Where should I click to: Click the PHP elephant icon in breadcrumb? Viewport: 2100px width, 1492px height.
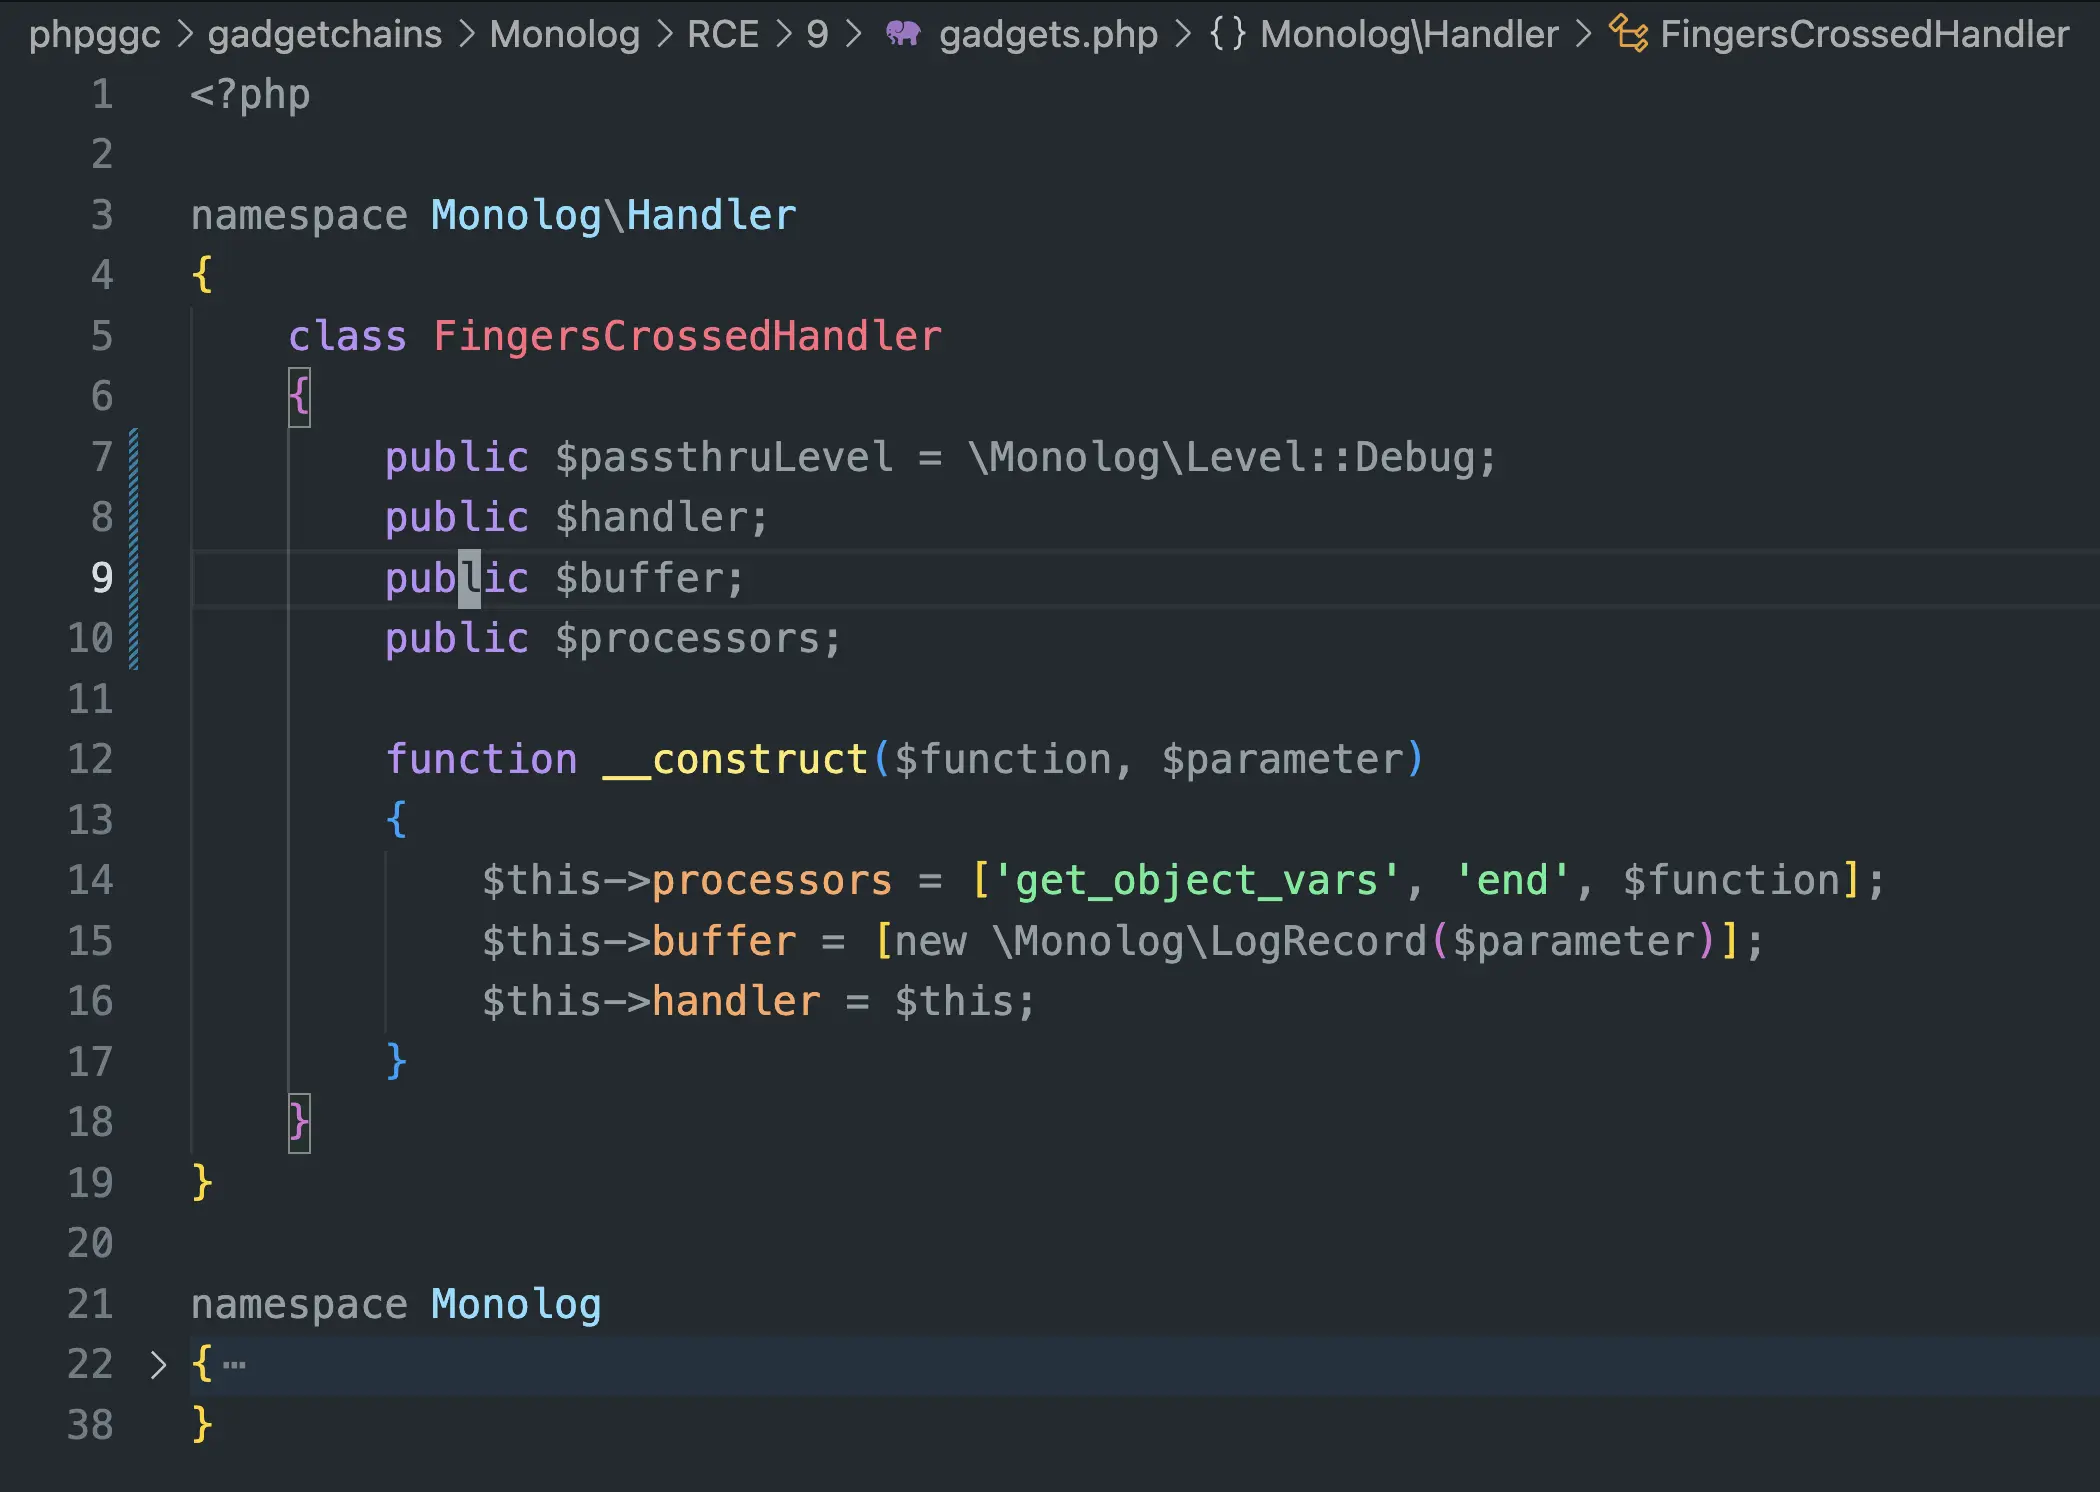tap(903, 34)
